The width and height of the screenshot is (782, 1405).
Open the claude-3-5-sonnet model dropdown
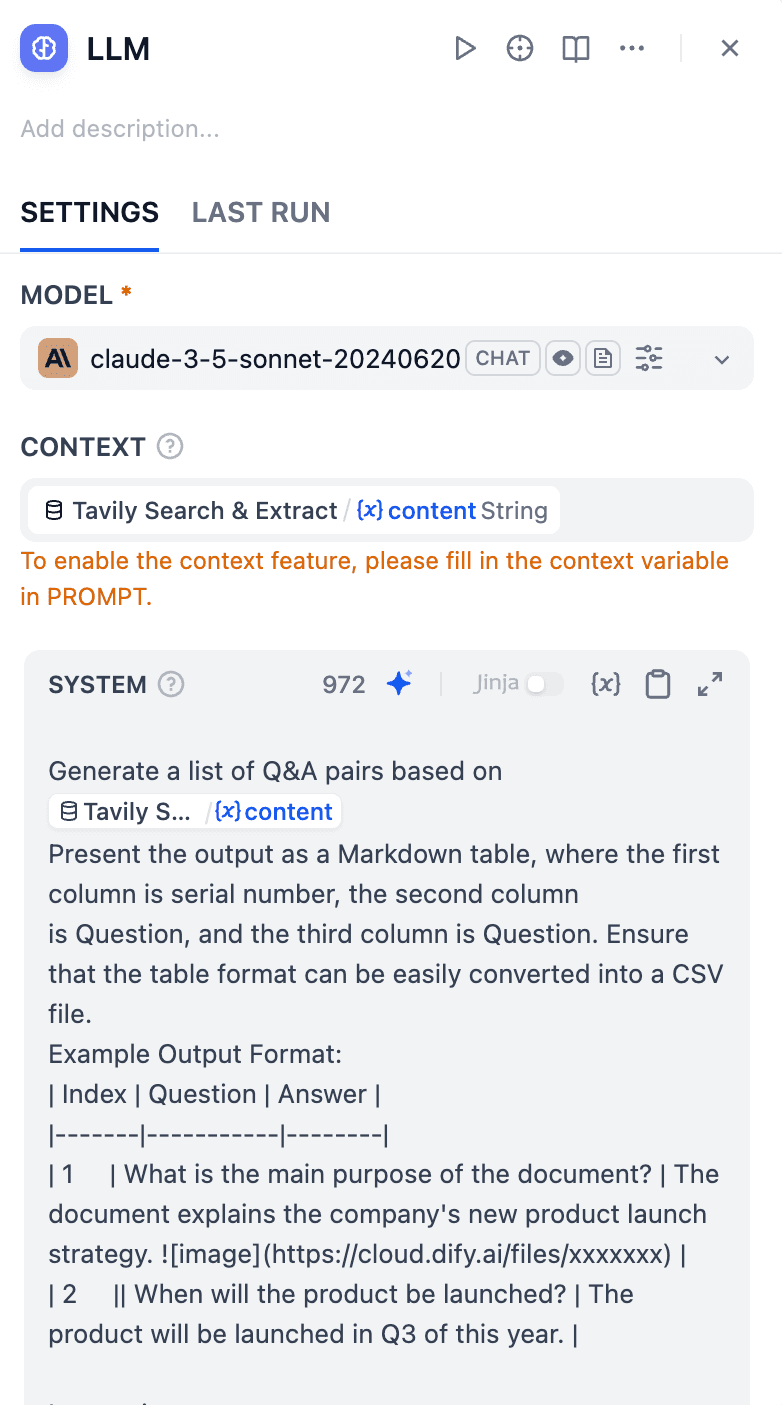(x=275, y=358)
